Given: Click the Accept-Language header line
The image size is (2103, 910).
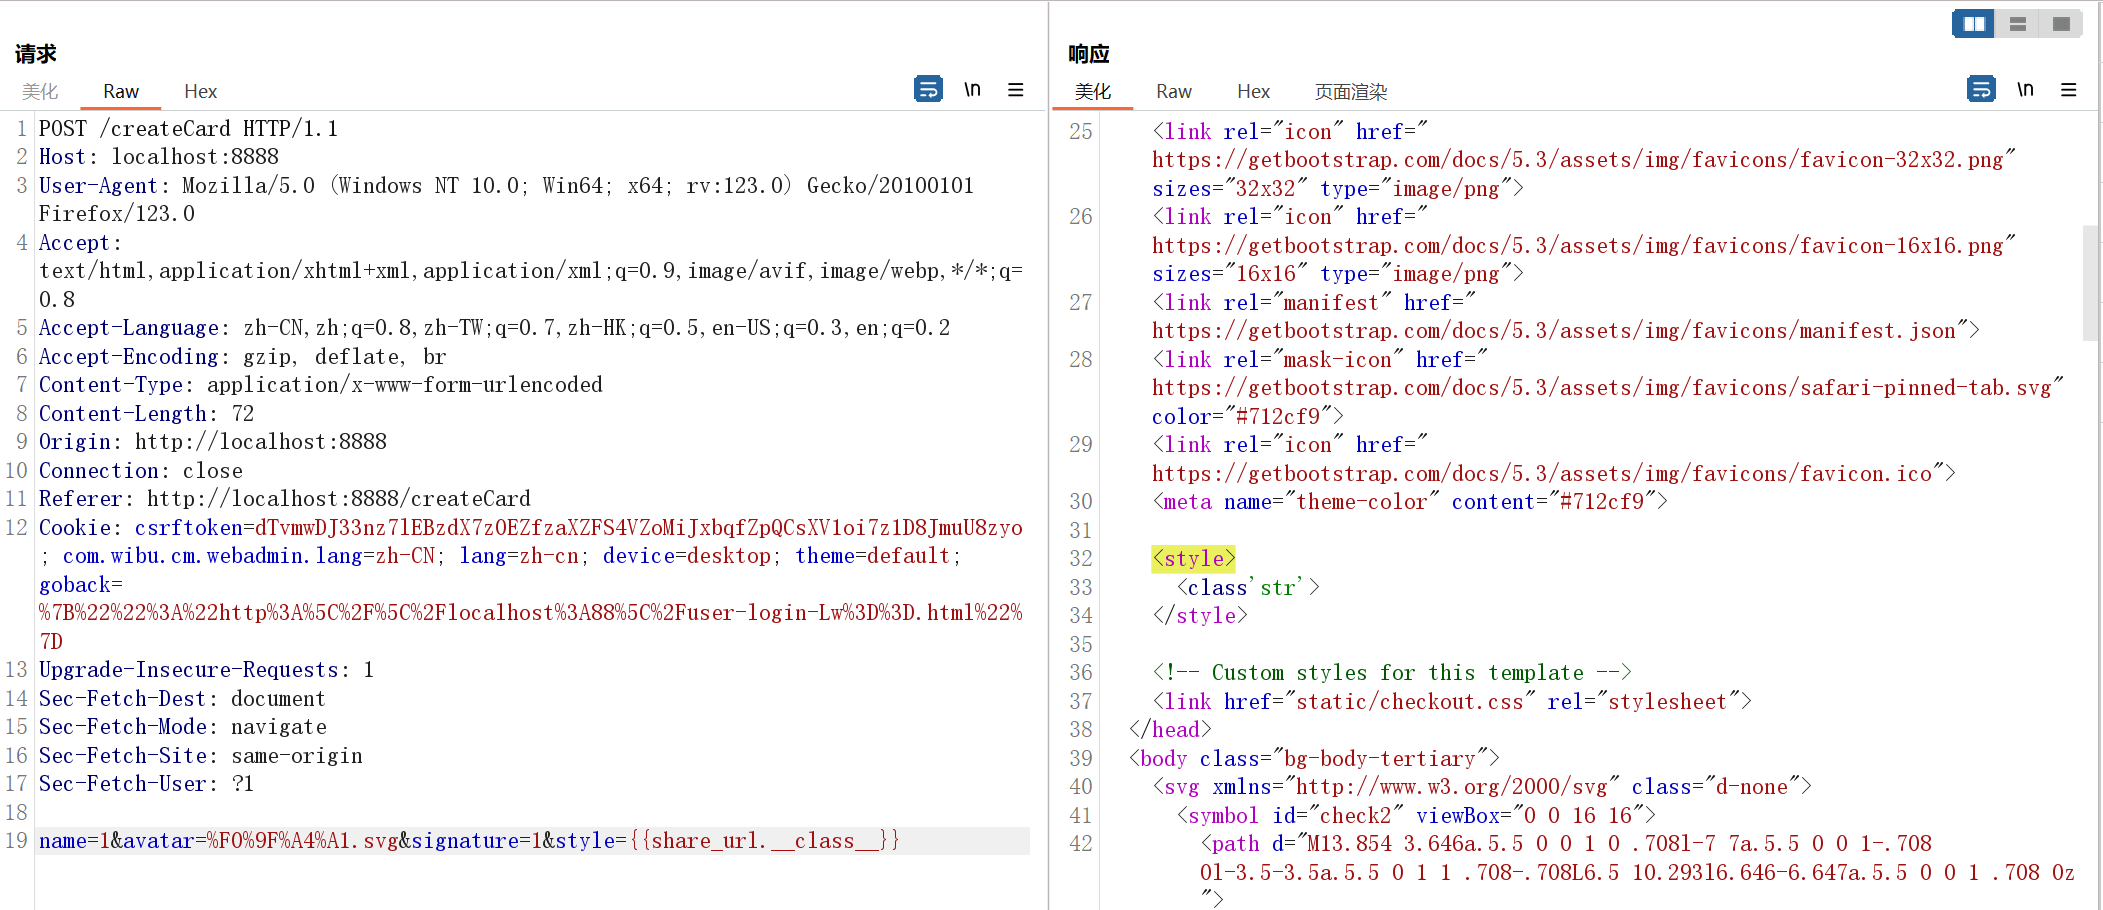Looking at the screenshot, I should [495, 328].
